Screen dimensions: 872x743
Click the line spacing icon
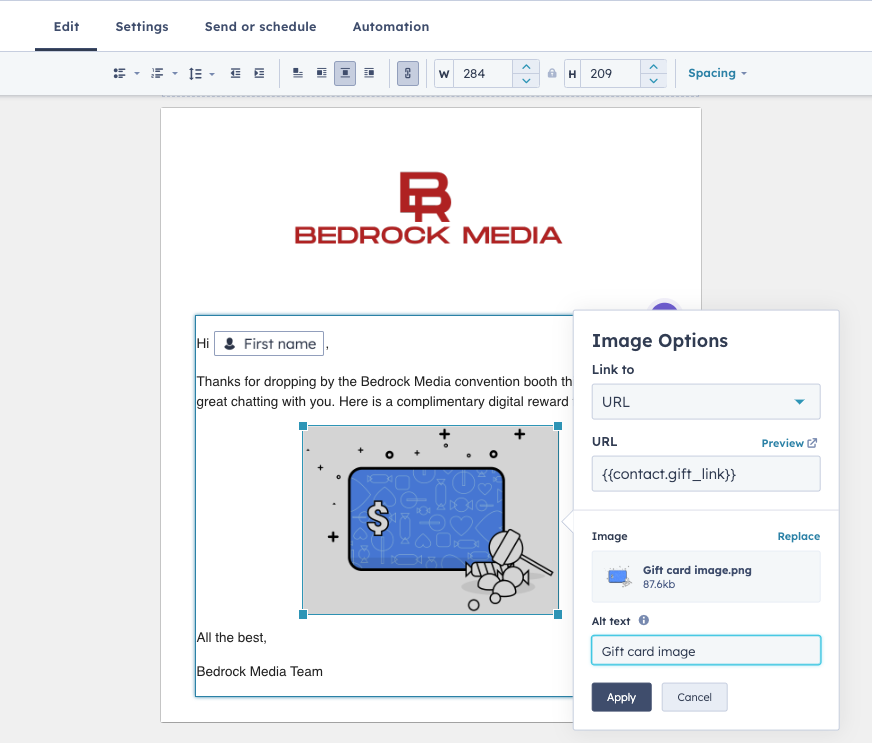tap(195, 73)
